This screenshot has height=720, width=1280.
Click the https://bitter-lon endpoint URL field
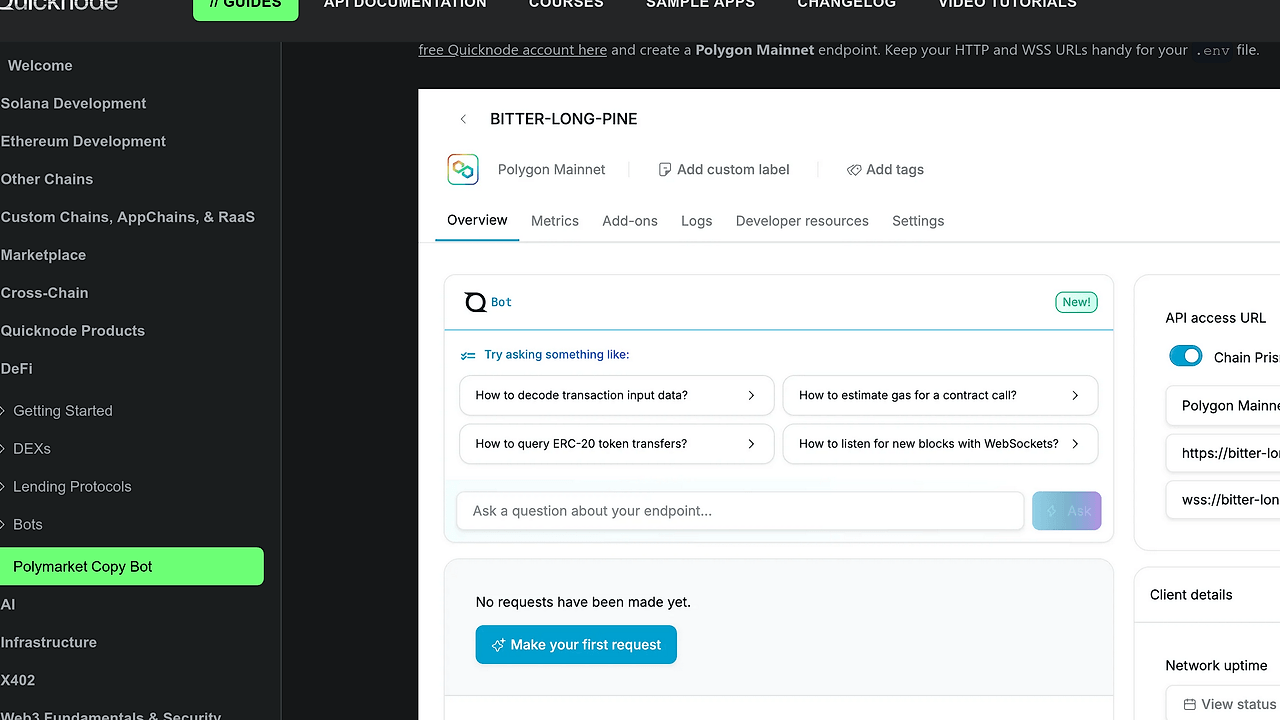click(1223, 453)
